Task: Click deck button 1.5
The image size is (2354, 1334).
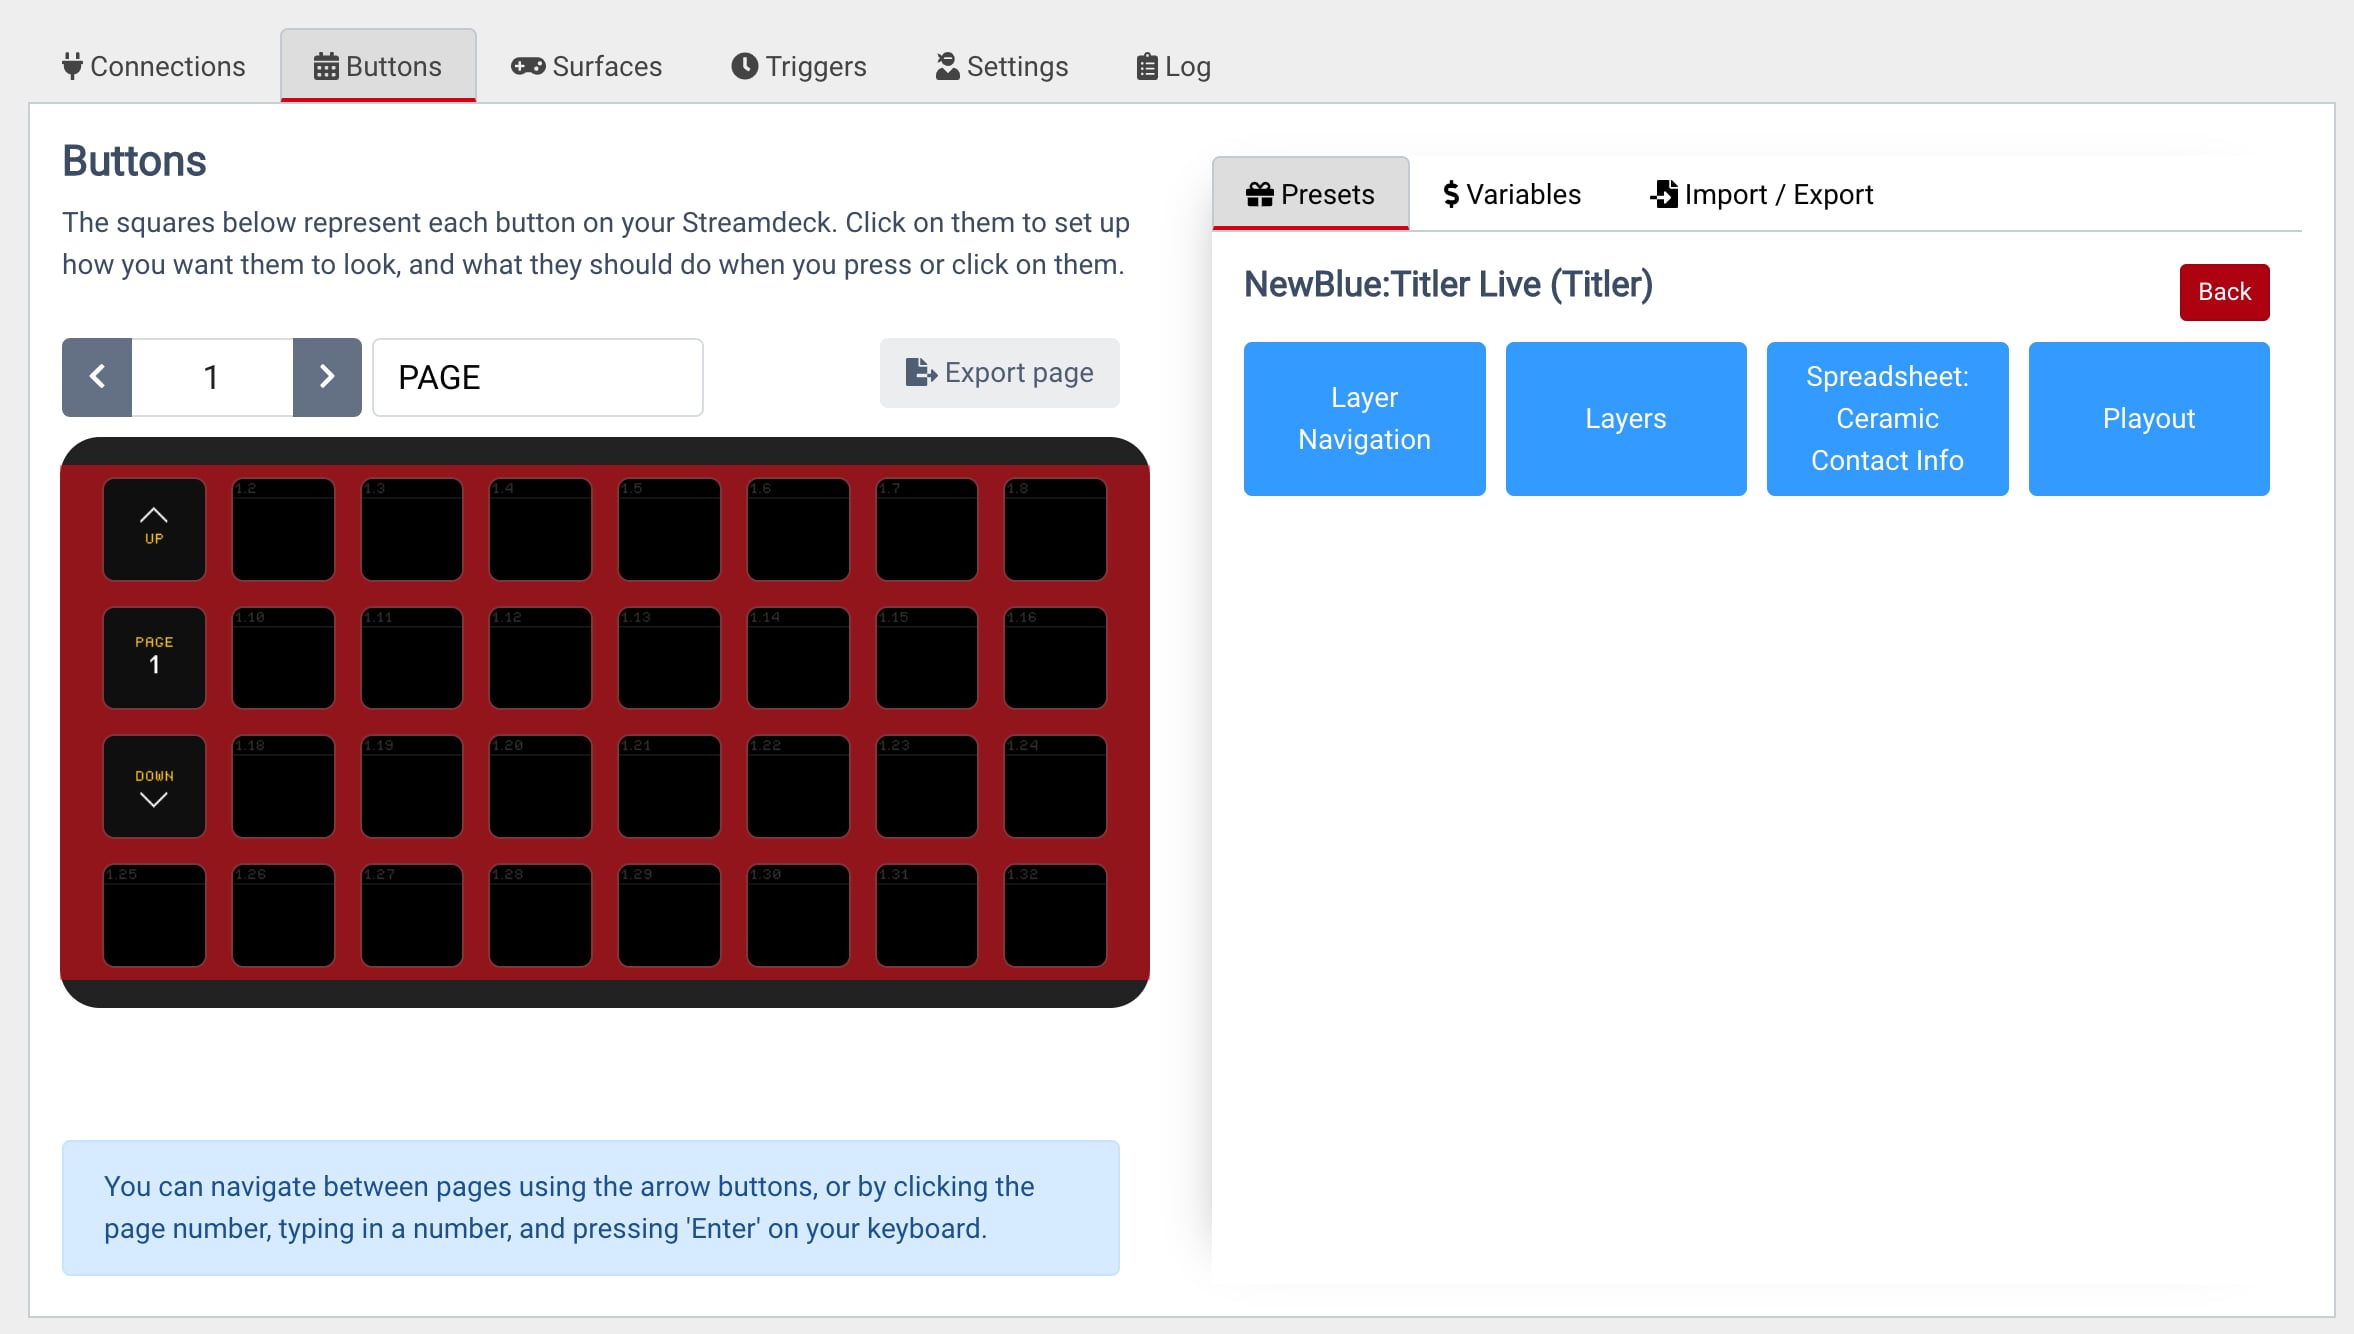Action: pyautogui.click(x=669, y=529)
